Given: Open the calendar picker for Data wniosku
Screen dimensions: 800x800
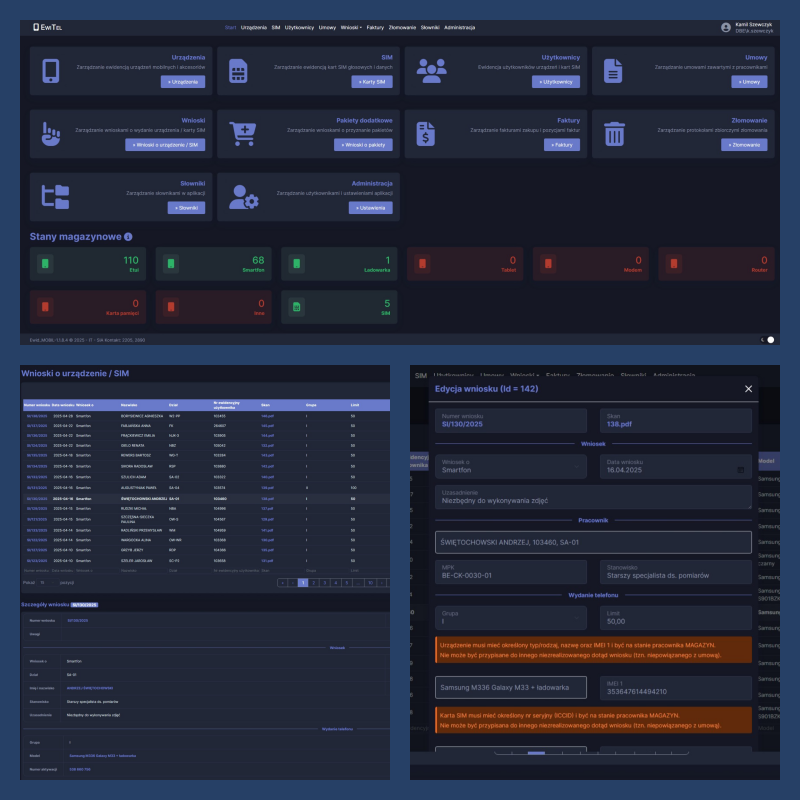Looking at the screenshot, I should pyautogui.click(x=740, y=469).
